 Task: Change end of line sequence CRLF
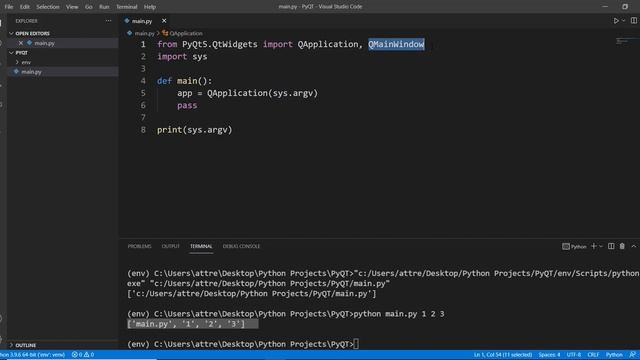click(593, 355)
